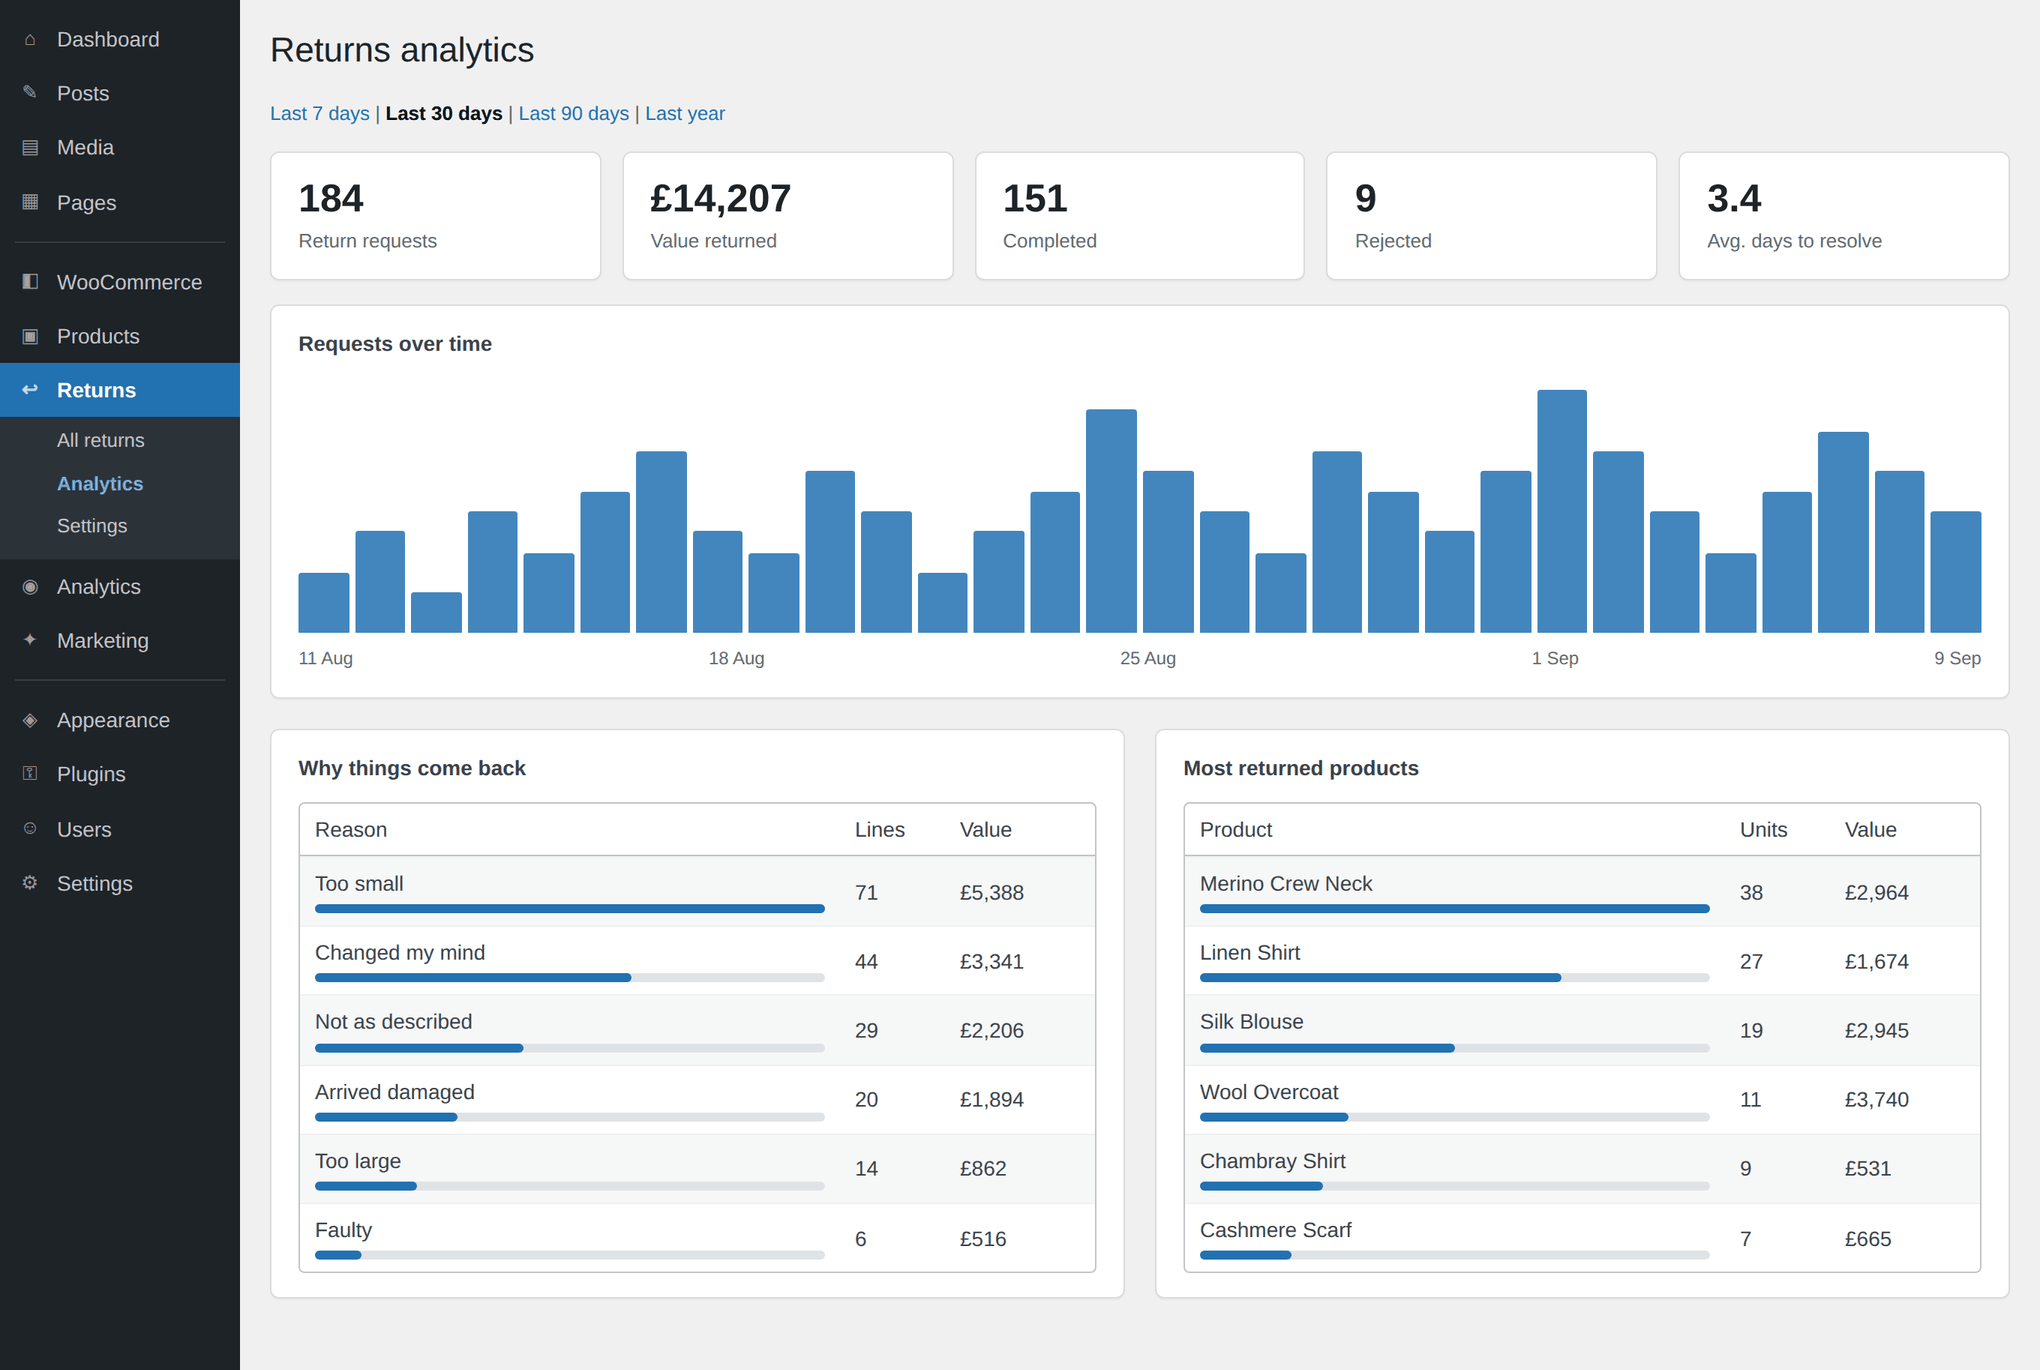Click the WooCommerce icon
This screenshot has width=2040, height=1370.
pos(30,282)
